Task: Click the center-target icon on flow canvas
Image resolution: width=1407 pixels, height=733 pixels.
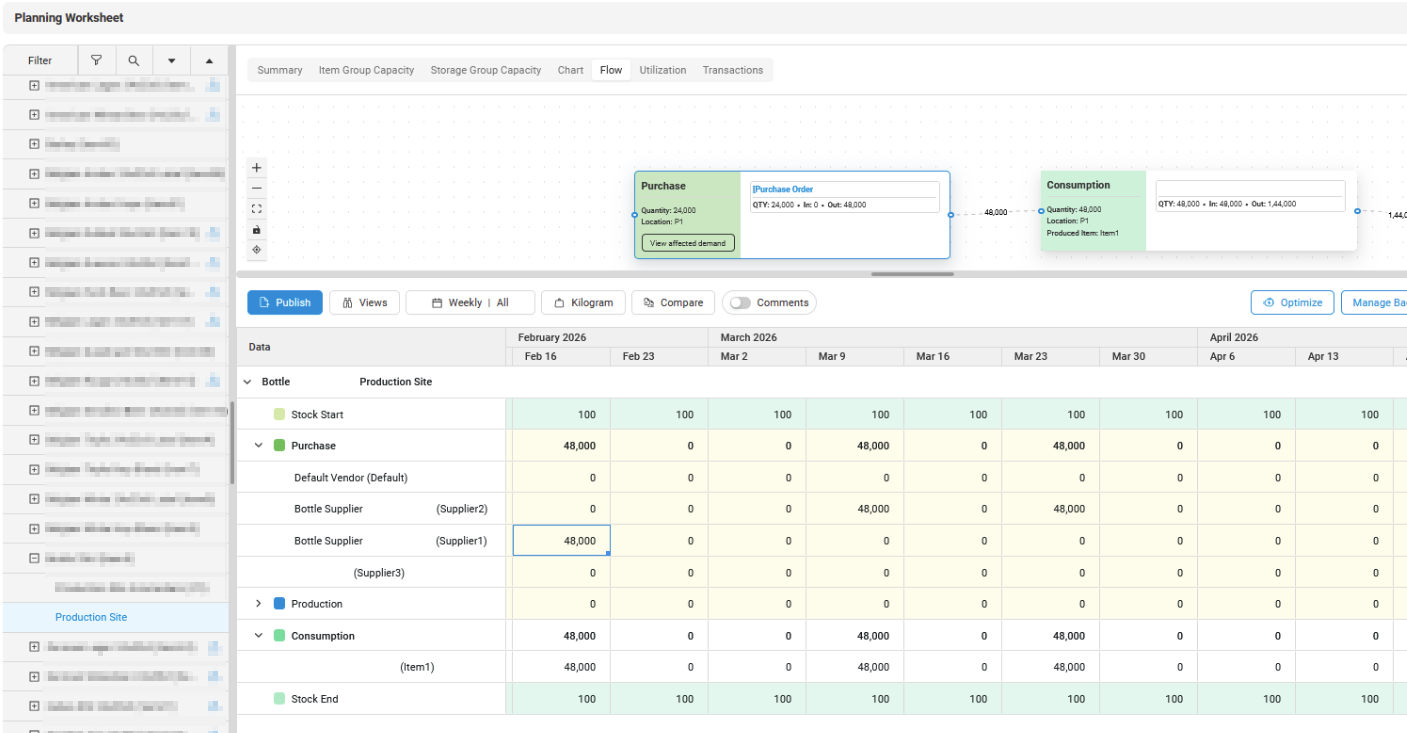Action: pyautogui.click(x=257, y=250)
